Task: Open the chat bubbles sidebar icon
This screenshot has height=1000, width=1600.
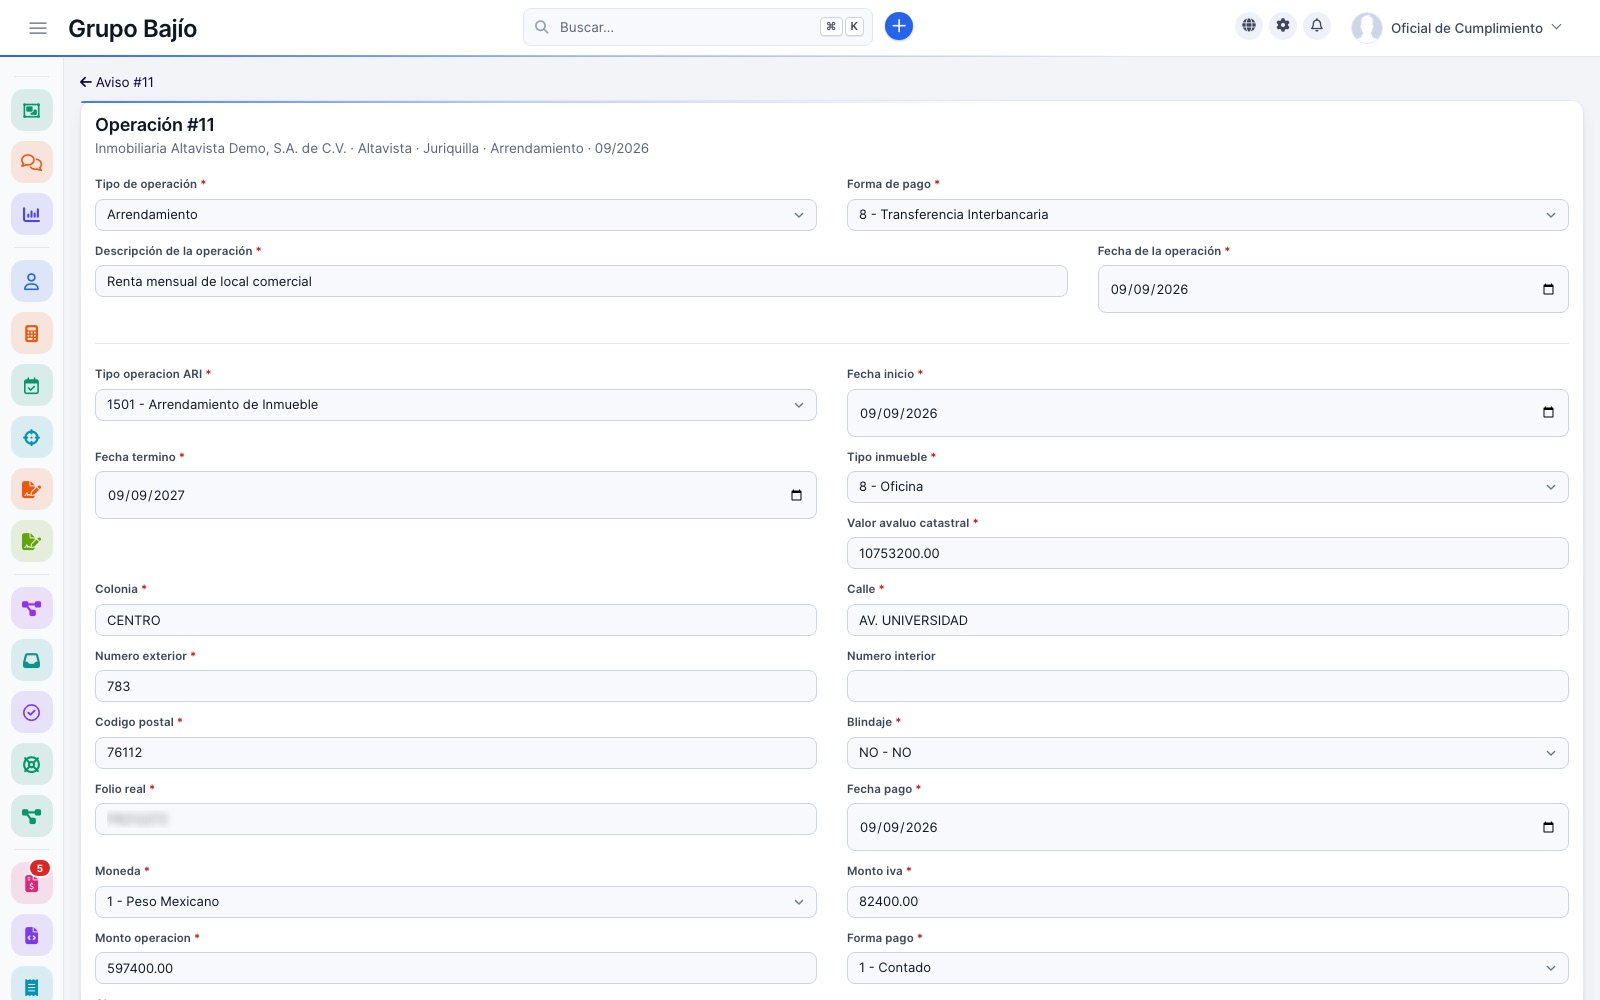Action: point(32,162)
